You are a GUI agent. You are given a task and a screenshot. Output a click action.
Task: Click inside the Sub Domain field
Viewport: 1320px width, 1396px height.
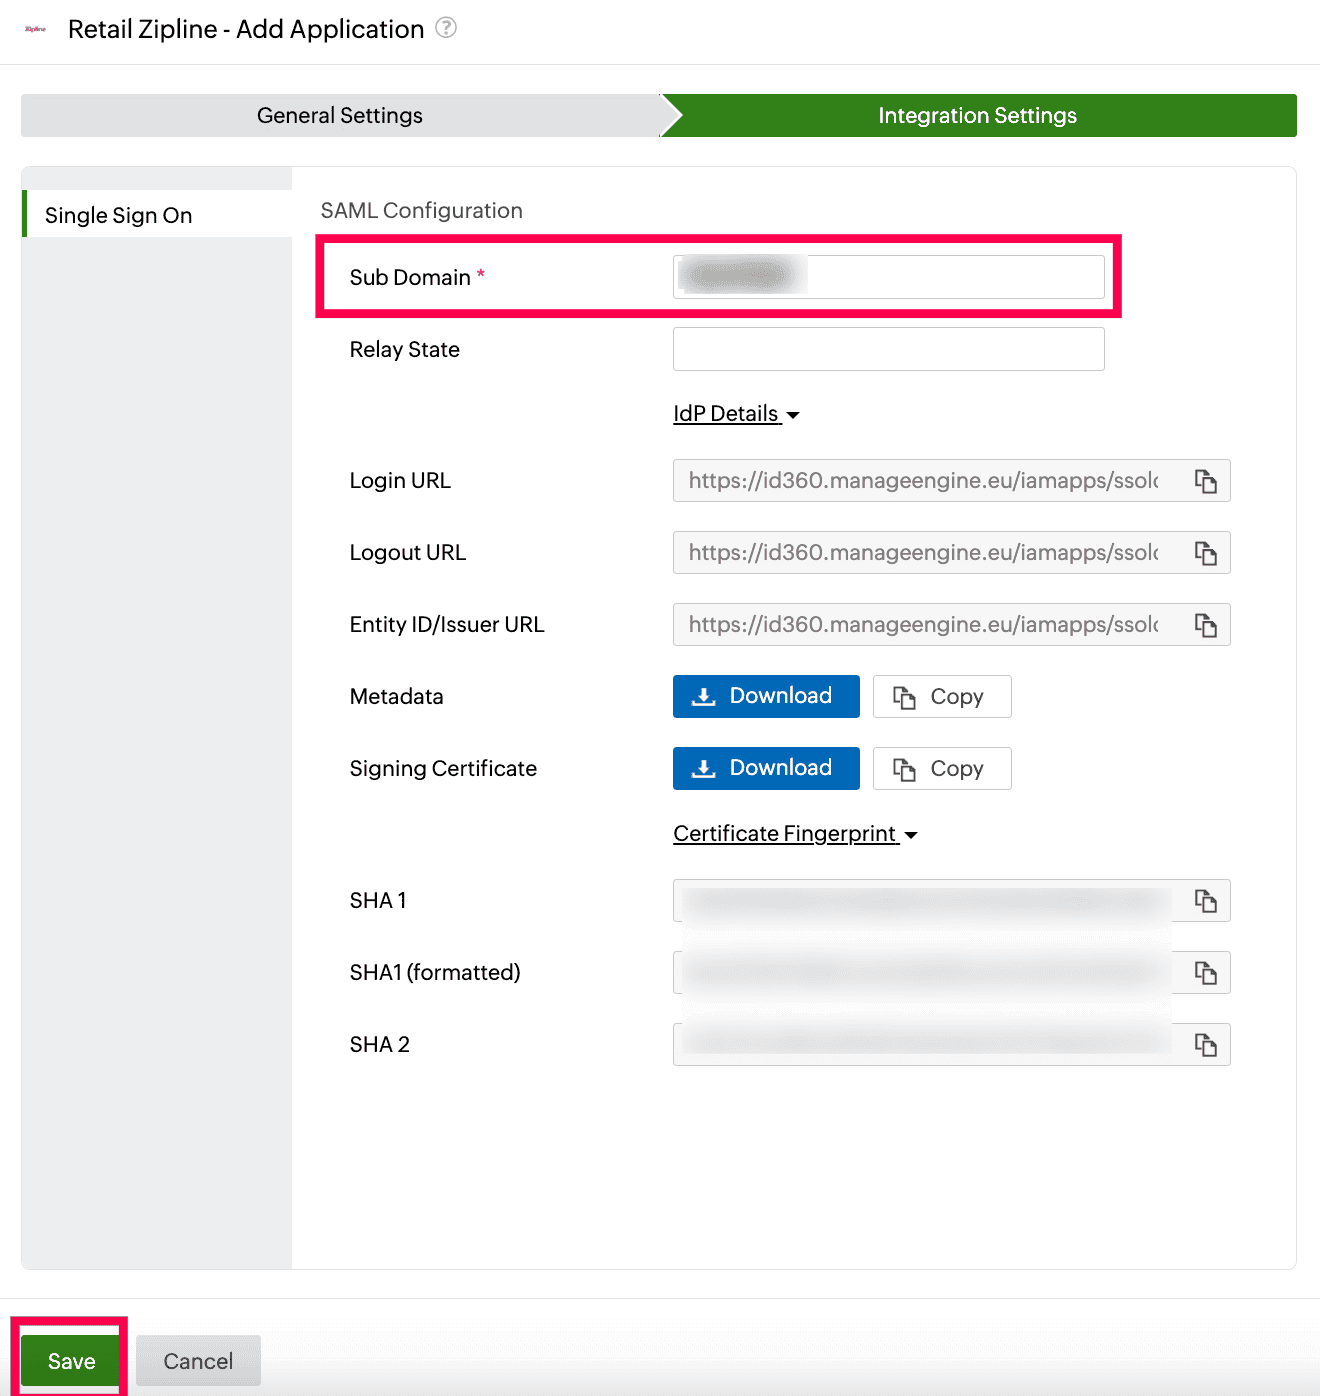point(888,277)
